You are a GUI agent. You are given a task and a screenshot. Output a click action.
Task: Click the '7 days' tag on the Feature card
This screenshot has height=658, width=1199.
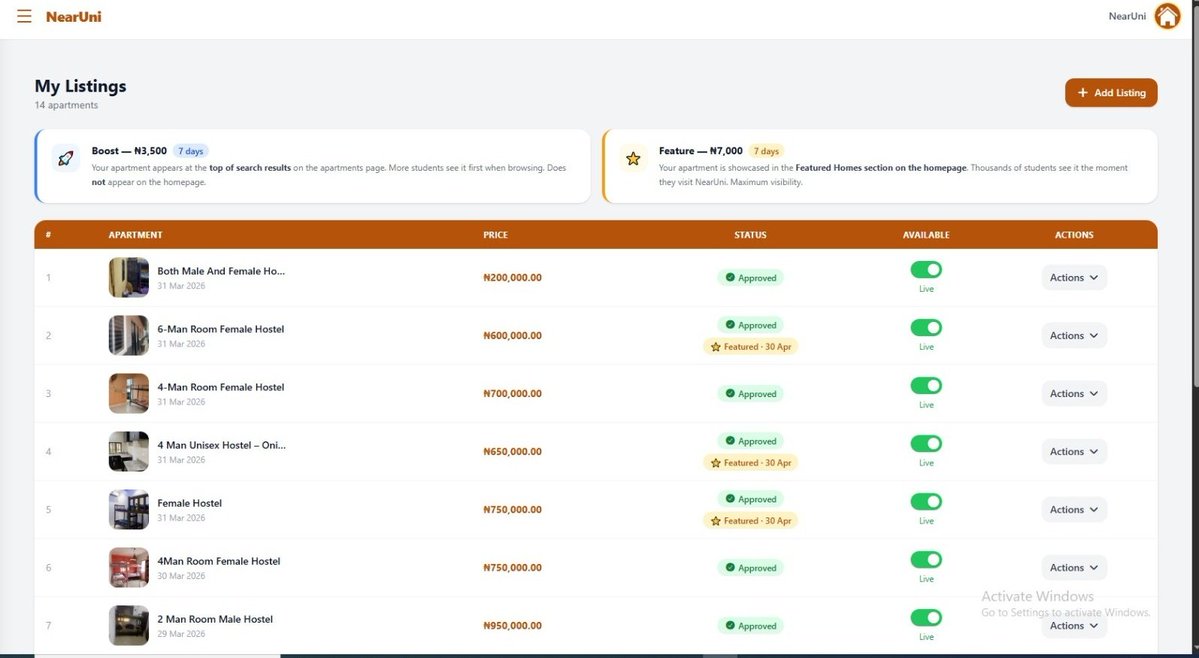pos(766,151)
